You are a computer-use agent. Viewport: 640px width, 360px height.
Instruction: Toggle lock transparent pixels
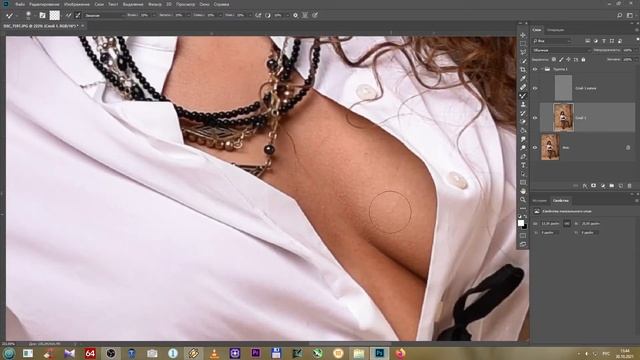pos(554,60)
